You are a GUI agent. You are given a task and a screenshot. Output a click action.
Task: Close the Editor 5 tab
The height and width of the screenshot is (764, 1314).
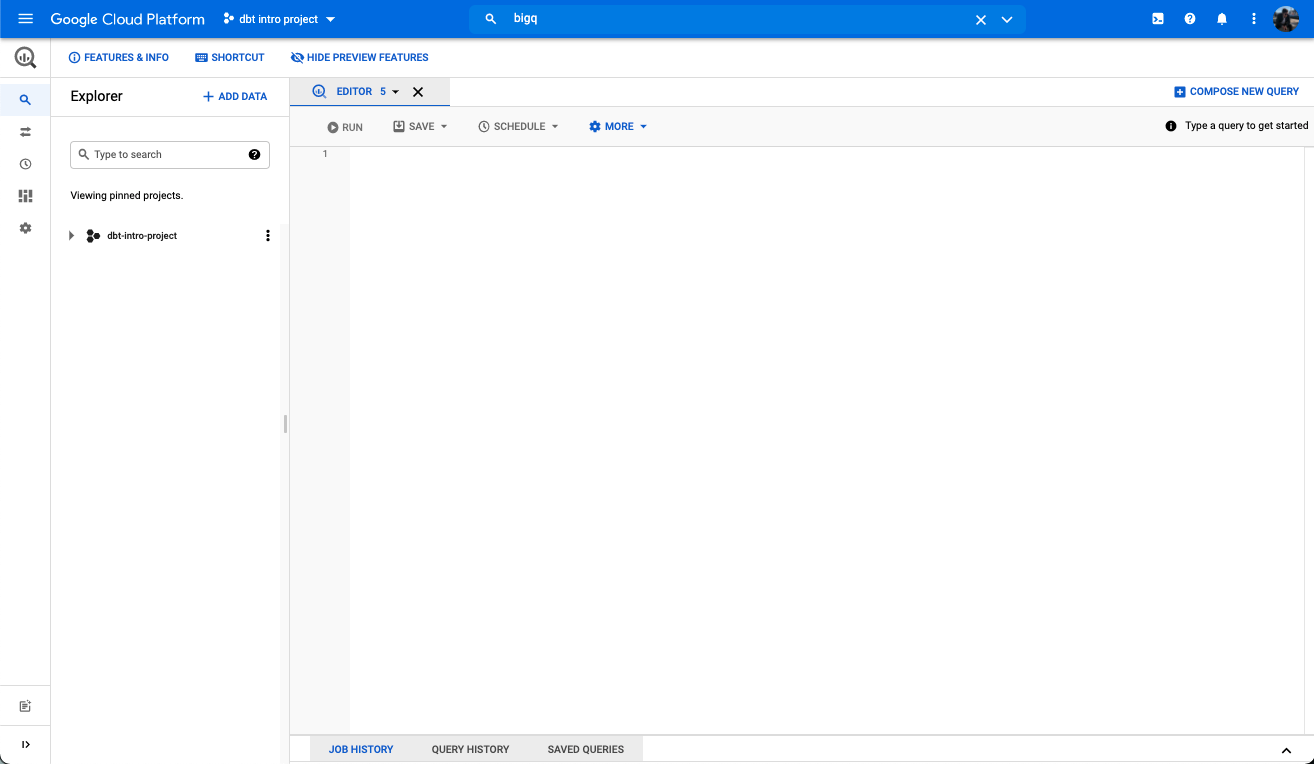(418, 92)
